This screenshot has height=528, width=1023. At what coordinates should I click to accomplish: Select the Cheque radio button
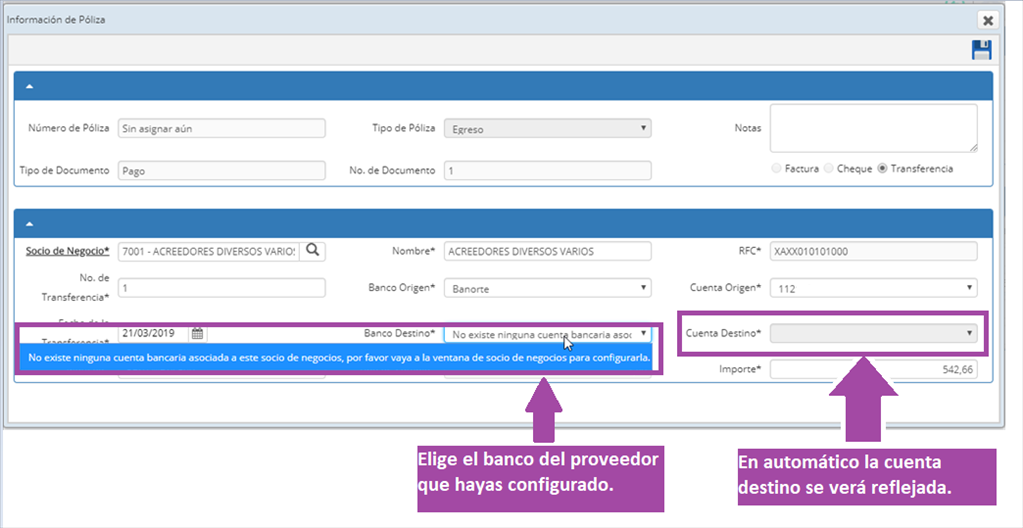[829, 168]
